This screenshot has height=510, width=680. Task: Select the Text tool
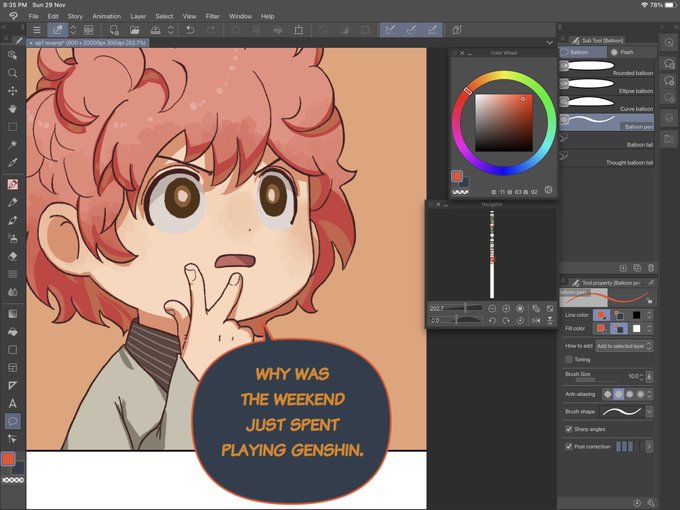pyautogui.click(x=13, y=404)
